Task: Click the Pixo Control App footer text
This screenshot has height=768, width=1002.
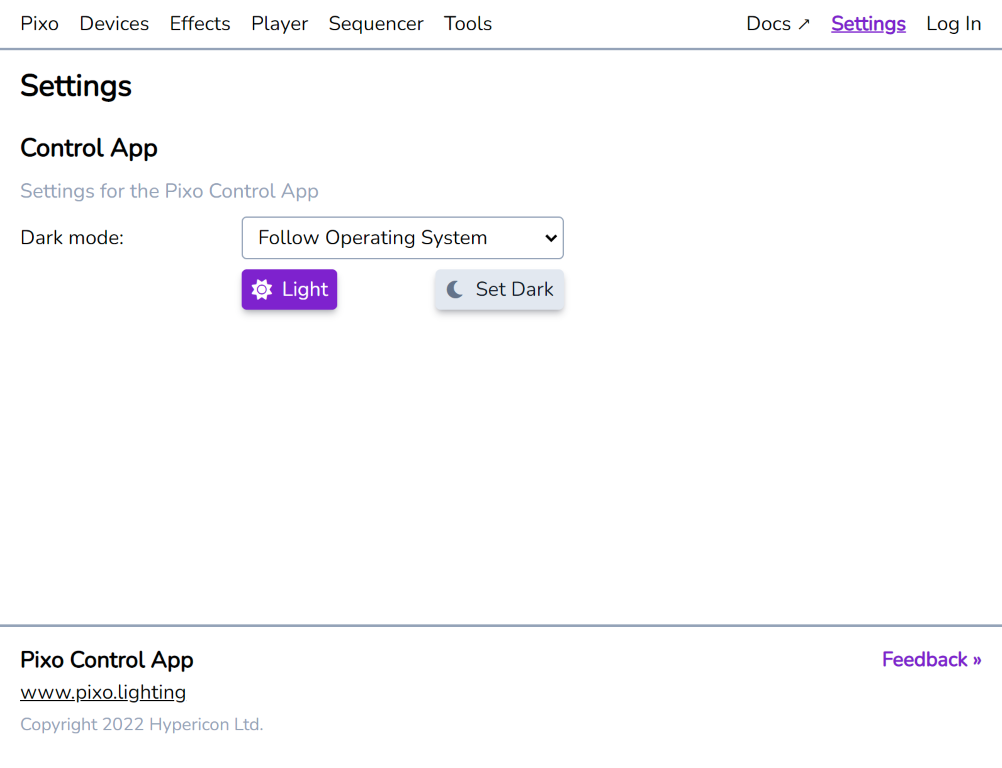Action: pos(107,660)
